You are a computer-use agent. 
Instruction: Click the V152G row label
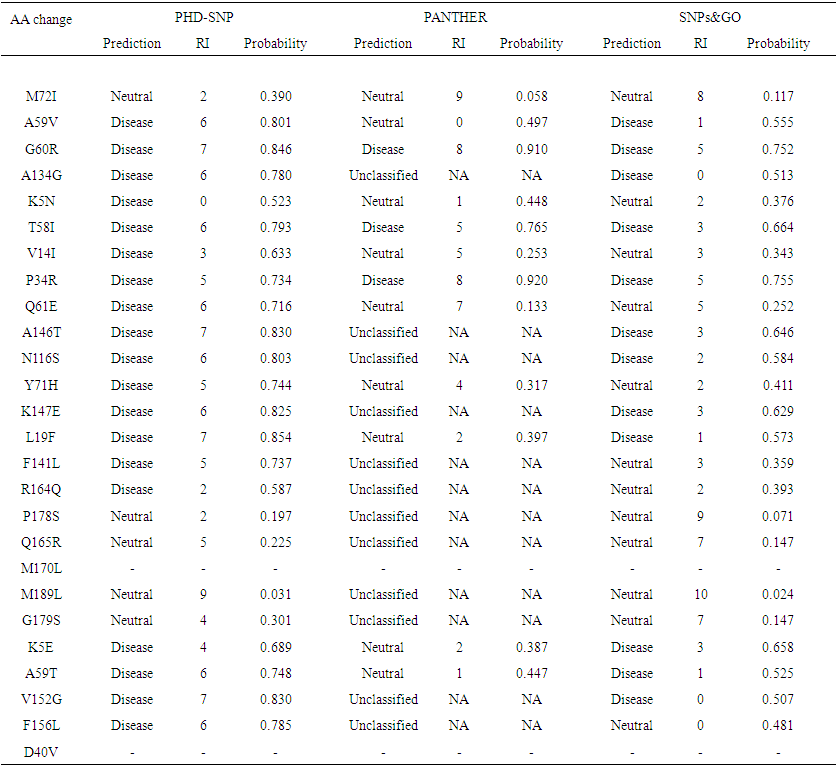click(41, 699)
